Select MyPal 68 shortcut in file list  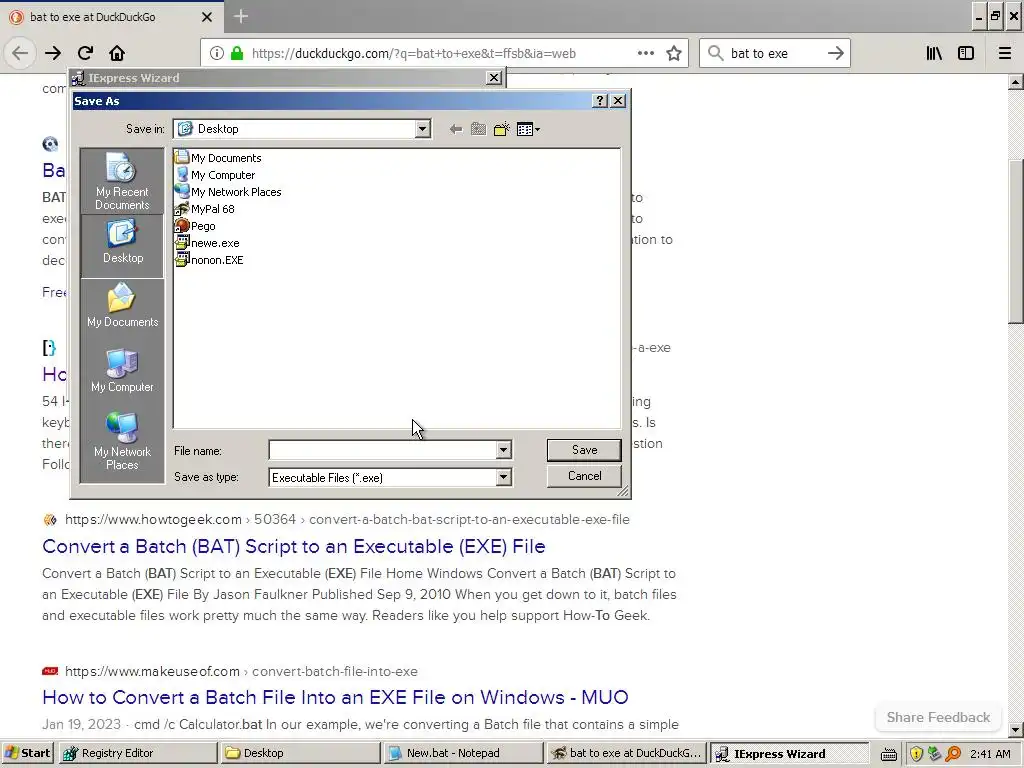click(205, 209)
